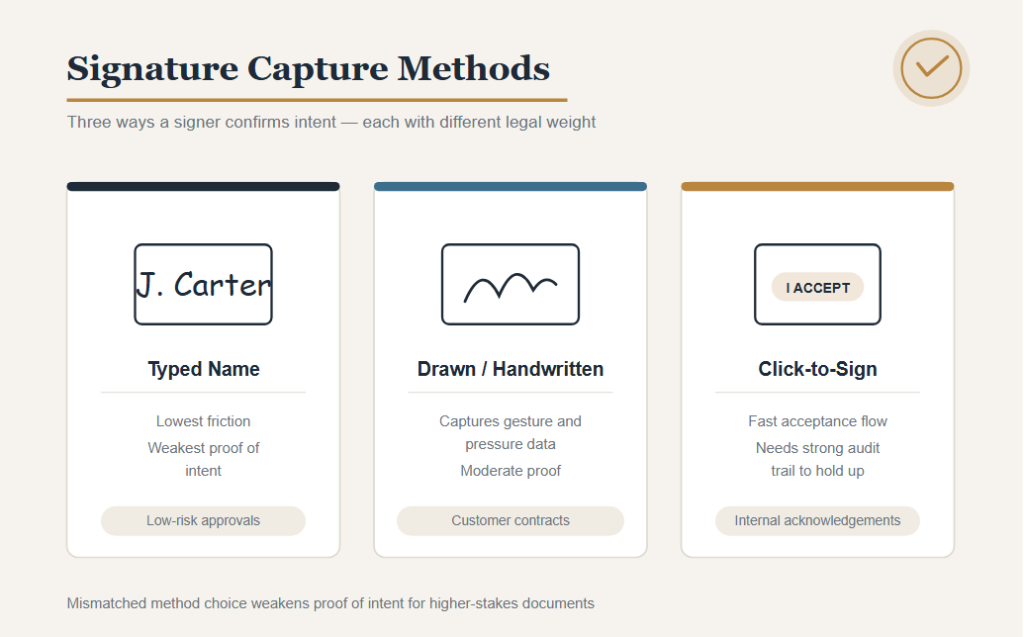
Task: Select the Internal acknowledgements pill
Action: coord(818,521)
